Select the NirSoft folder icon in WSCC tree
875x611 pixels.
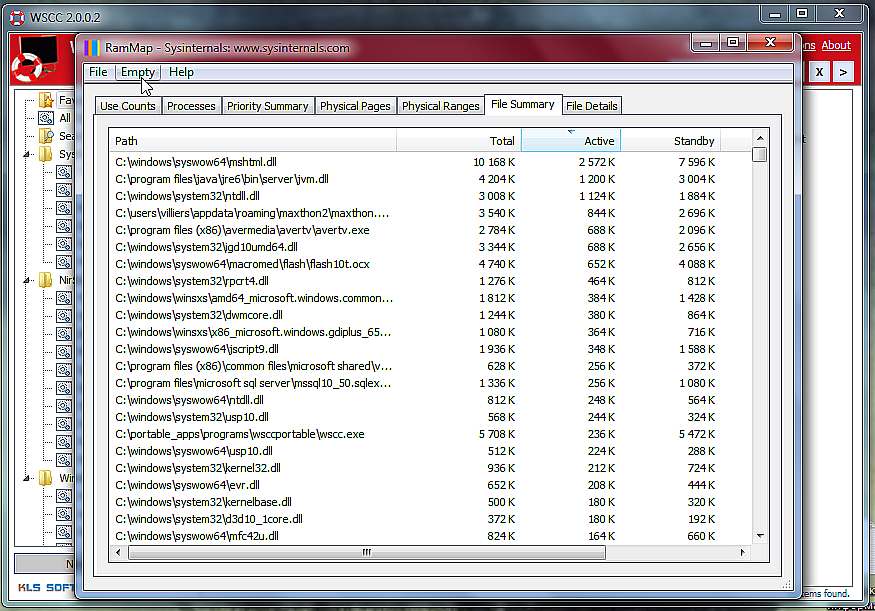46,280
